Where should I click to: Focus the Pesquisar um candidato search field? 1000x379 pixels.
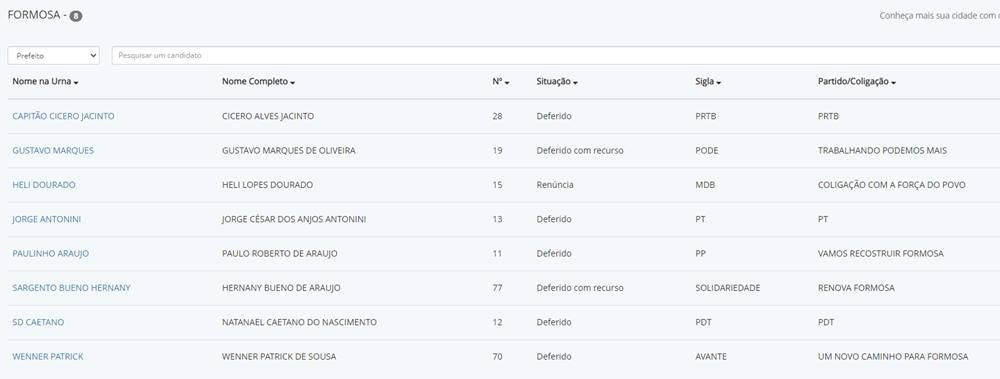[555, 56]
